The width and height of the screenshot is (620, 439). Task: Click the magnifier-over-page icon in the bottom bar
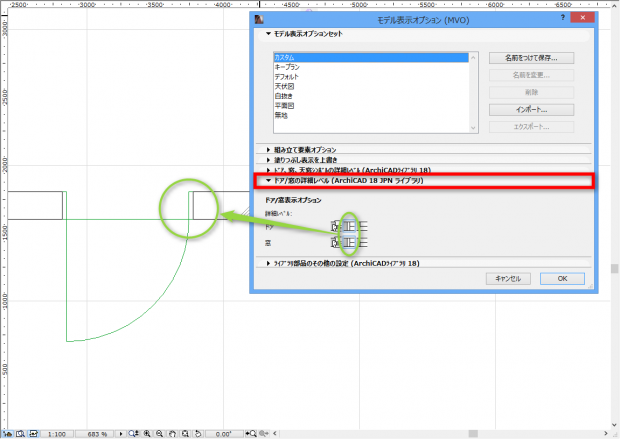coord(21,434)
